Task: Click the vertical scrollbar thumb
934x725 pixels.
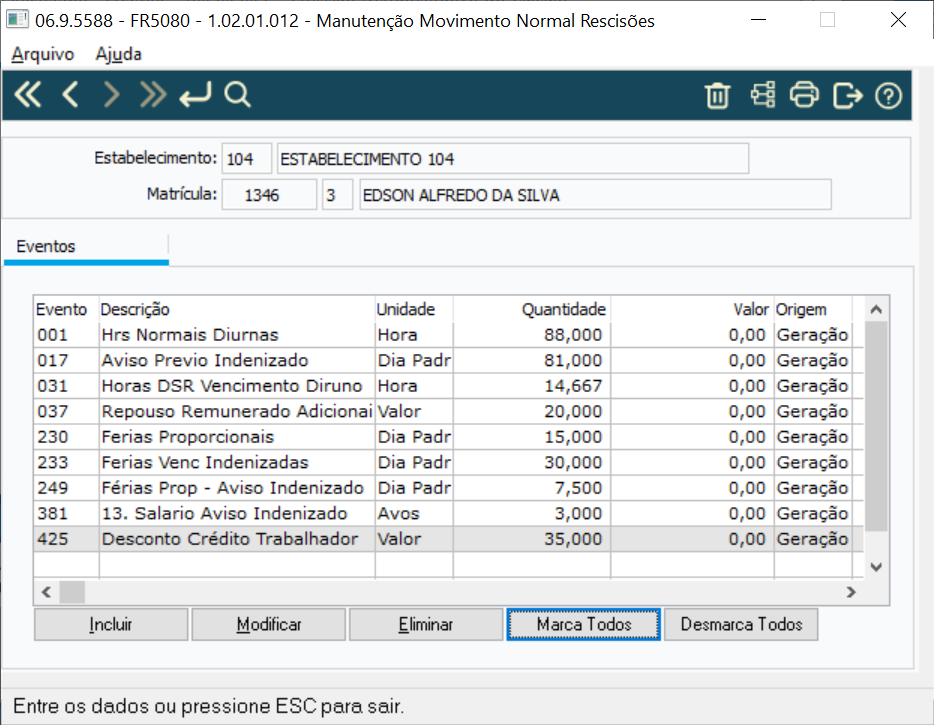Action: pos(876,426)
